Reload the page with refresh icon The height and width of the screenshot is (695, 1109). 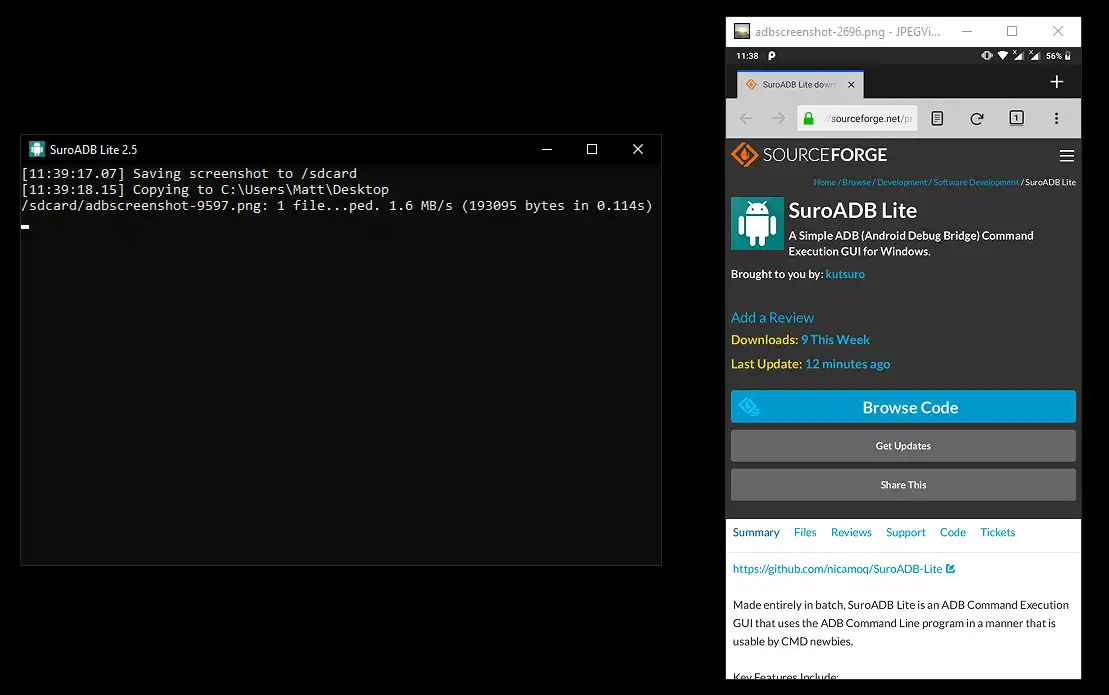[977, 118]
